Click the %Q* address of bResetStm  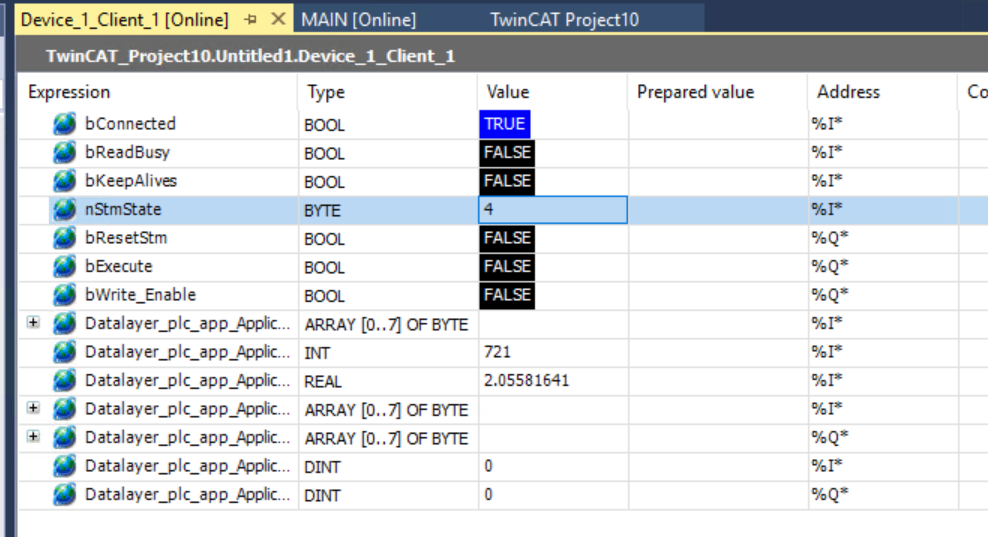click(830, 238)
